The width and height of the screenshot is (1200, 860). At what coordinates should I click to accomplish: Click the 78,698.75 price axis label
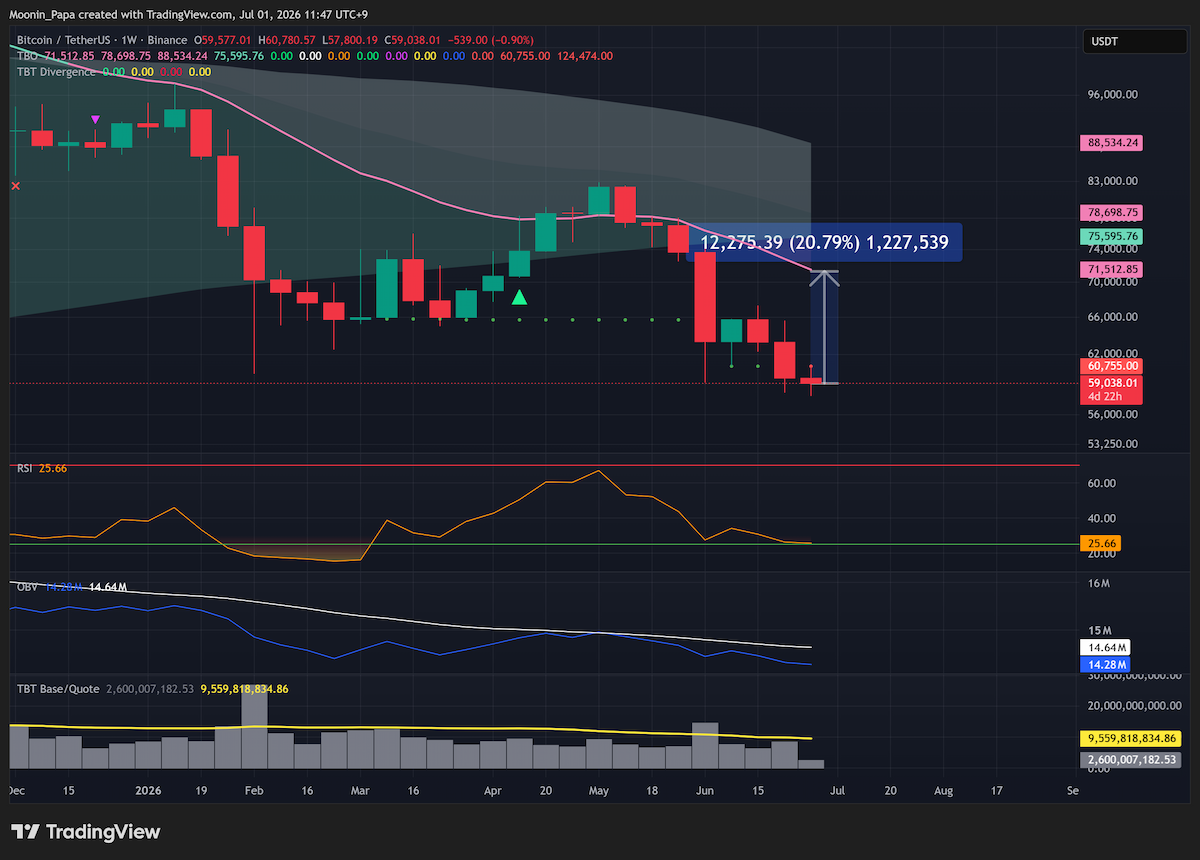coord(1112,213)
